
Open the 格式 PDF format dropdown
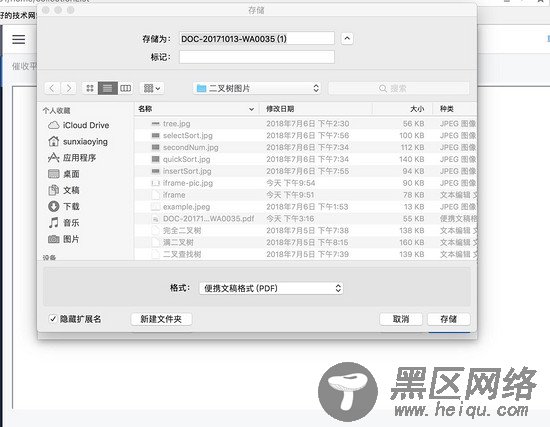[271, 288]
